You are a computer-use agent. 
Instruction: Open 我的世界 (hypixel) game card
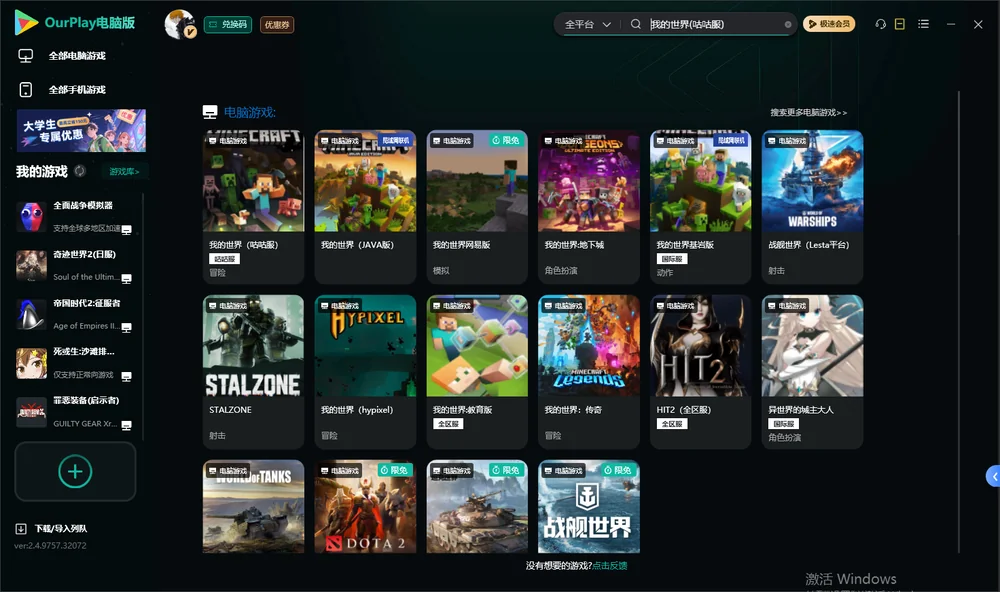(365, 372)
